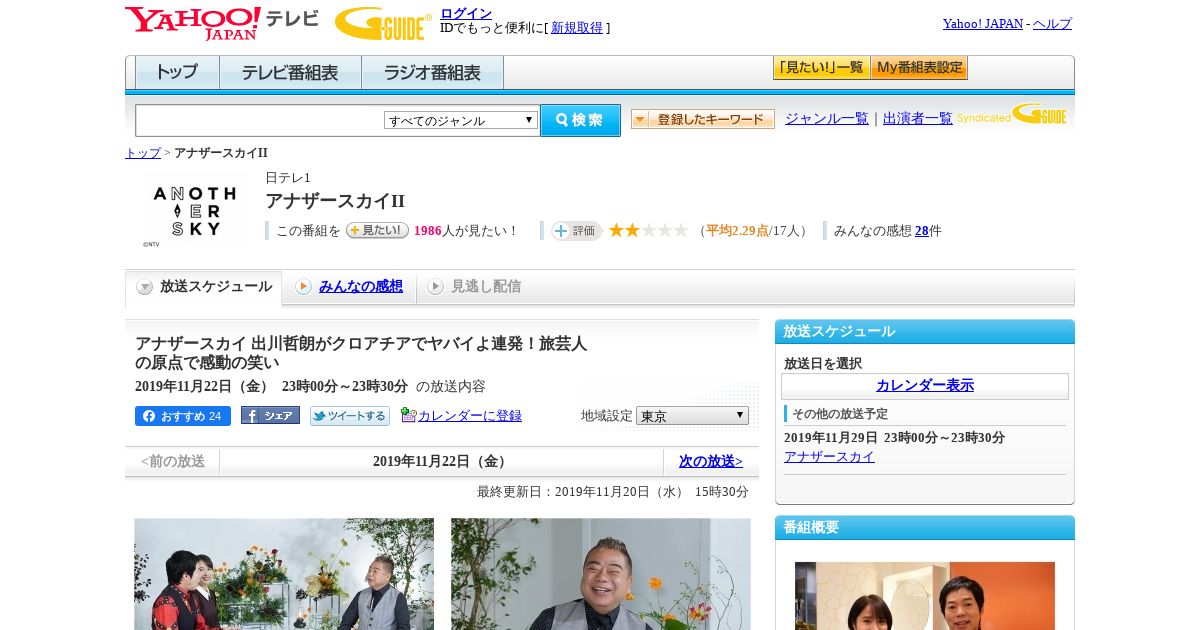Select the トップ navigation tab

(177, 73)
